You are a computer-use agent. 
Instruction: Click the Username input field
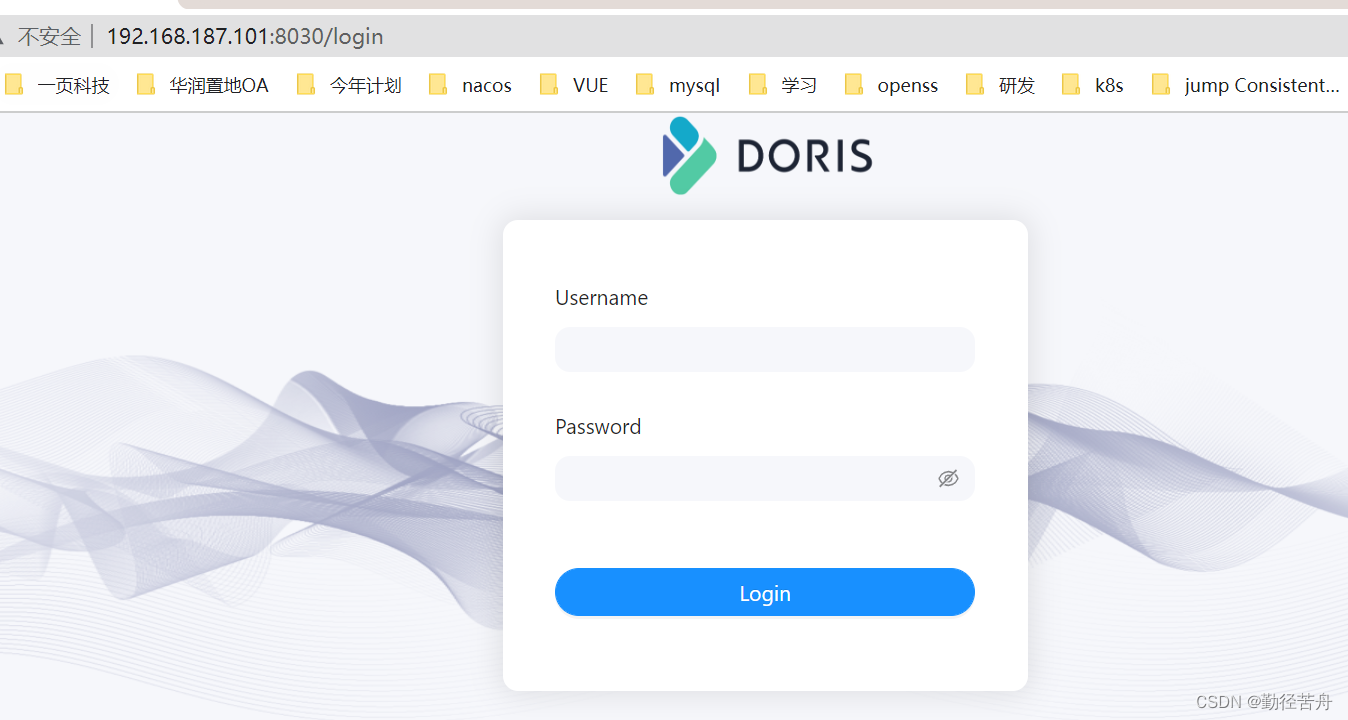[x=765, y=349]
